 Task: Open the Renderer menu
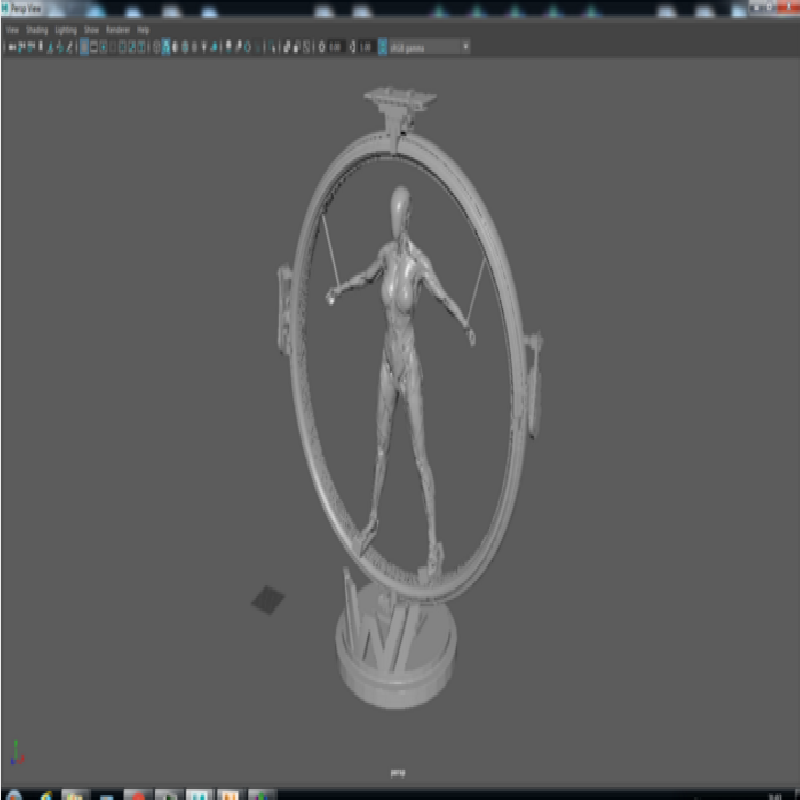[116, 31]
